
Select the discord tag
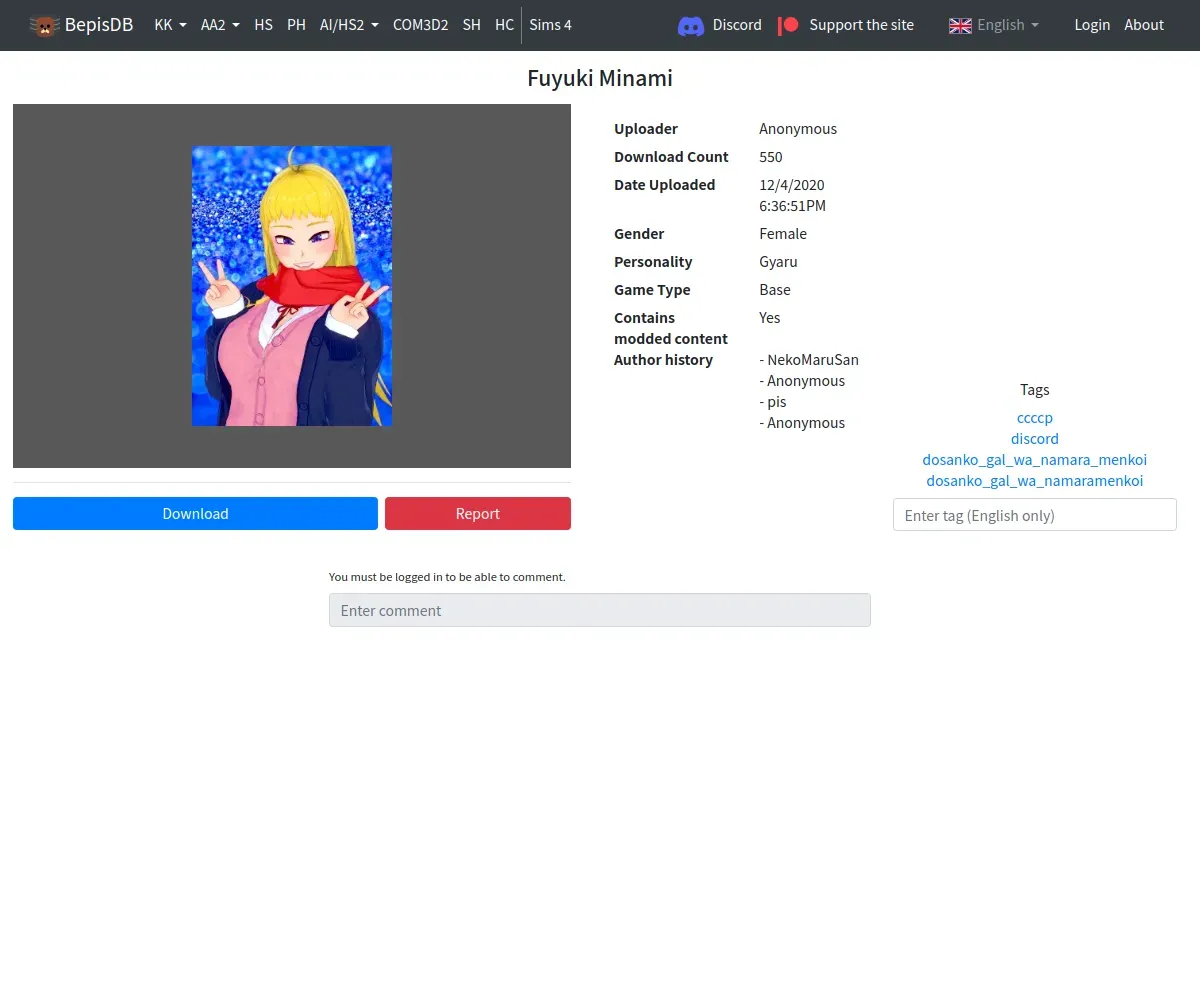pyautogui.click(x=1035, y=439)
